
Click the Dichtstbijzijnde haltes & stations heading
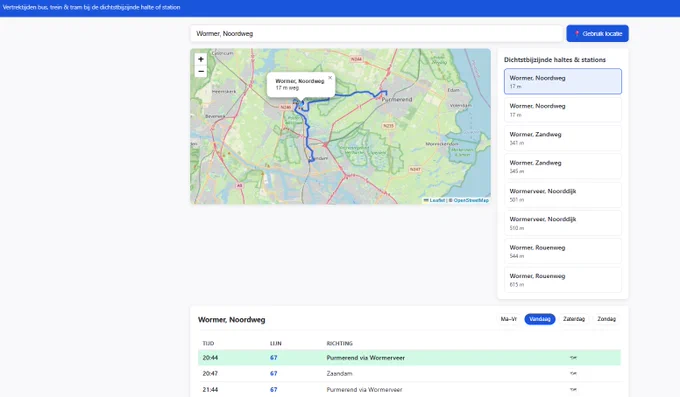[555, 60]
